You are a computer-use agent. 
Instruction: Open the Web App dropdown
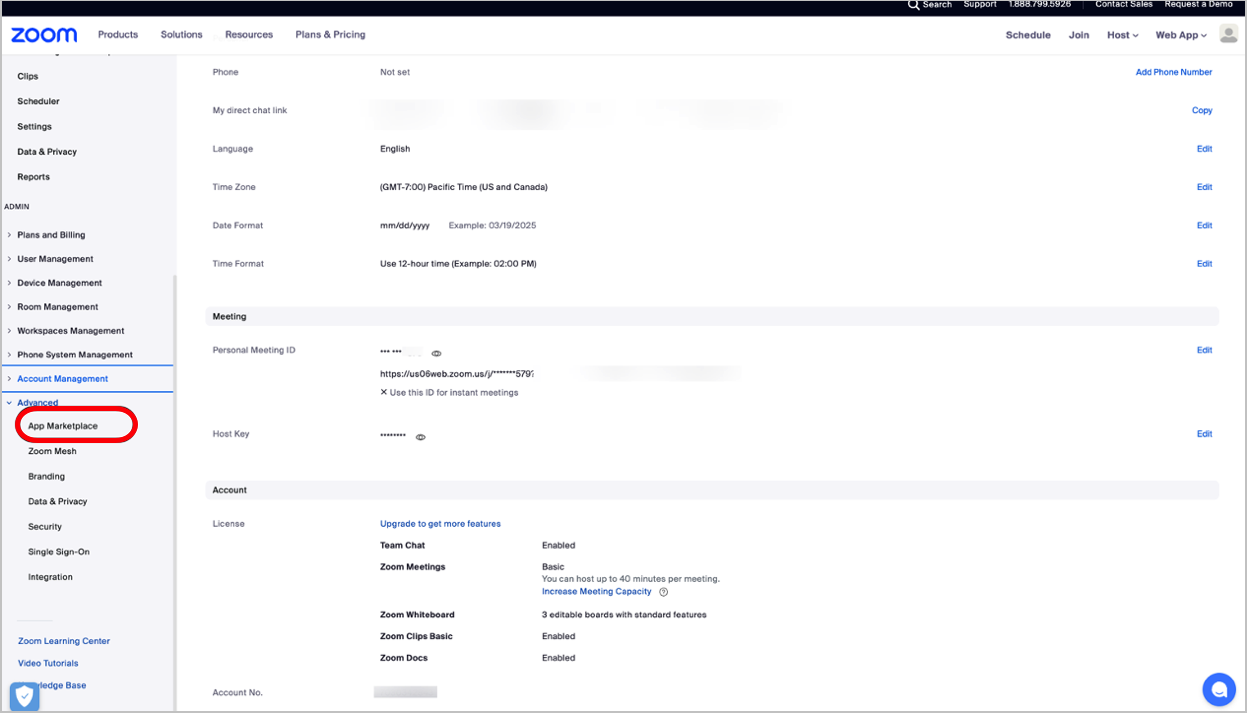point(1181,35)
